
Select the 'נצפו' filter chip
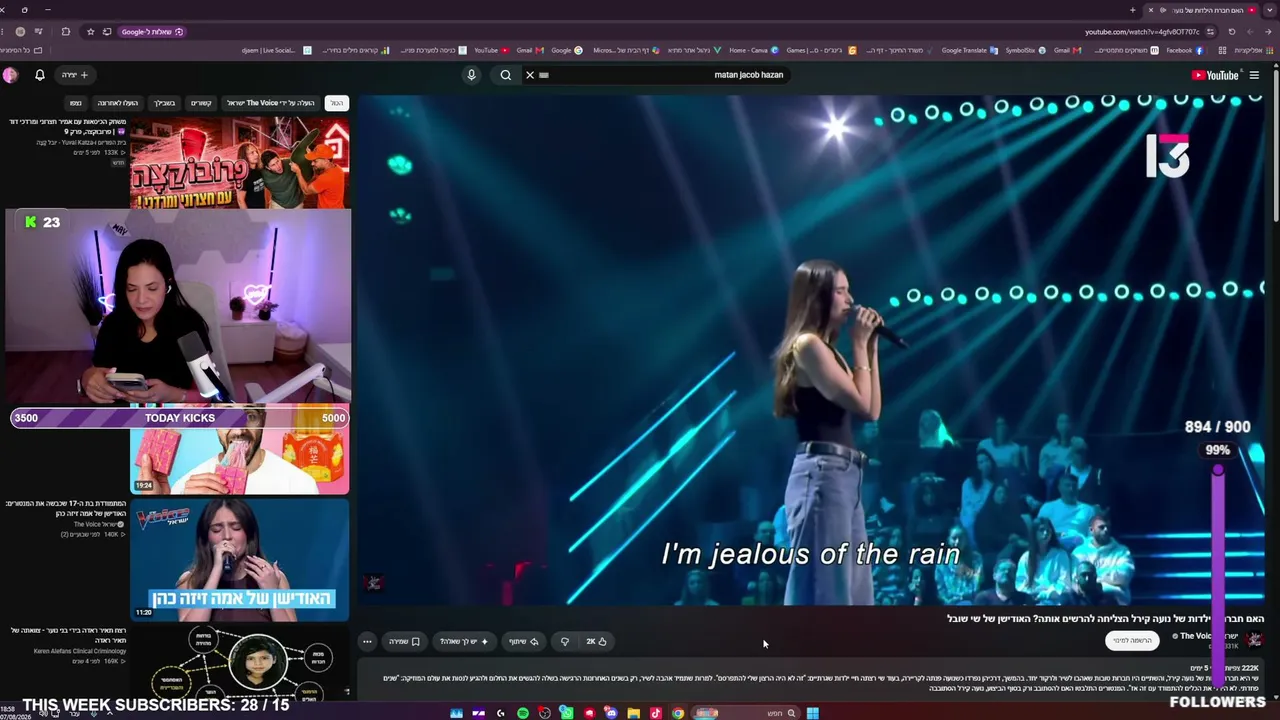[x=75, y=103]
